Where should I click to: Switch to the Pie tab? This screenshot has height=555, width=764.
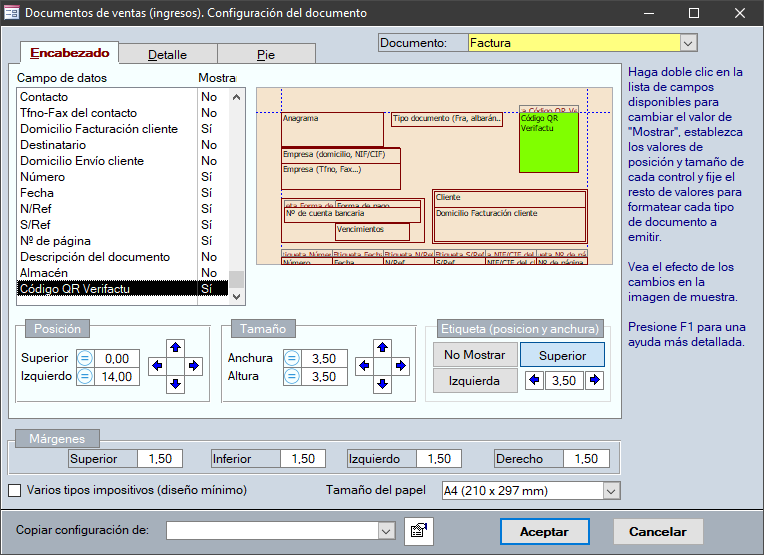pyautogui.click(x=266, y=55)
